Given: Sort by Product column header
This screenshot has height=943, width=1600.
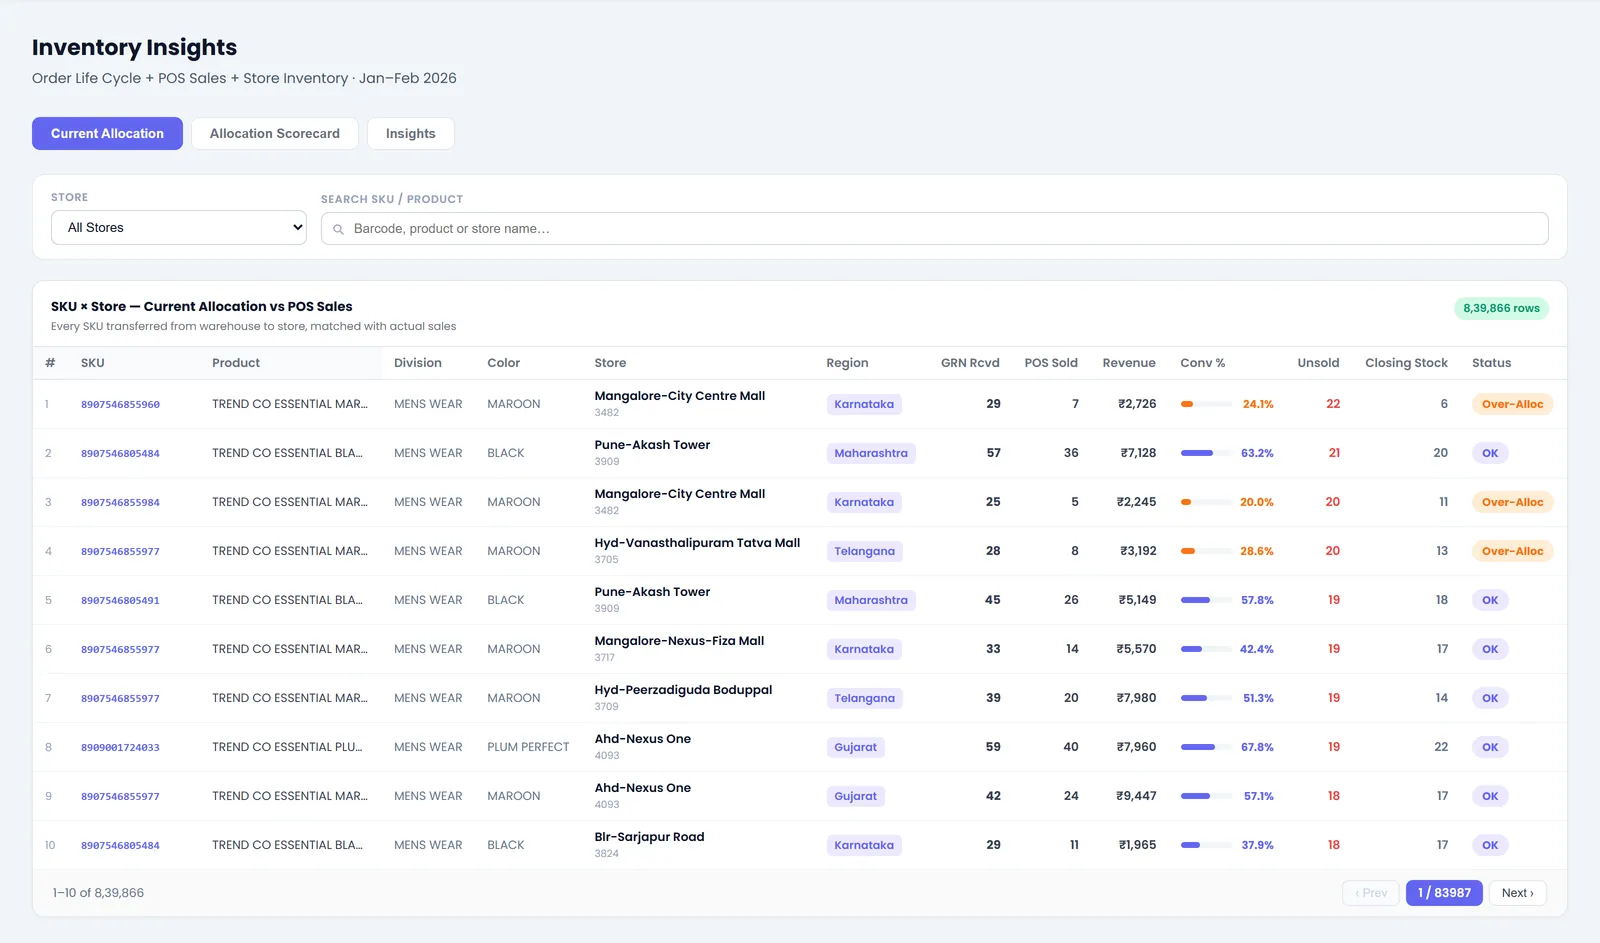Looking at the screenshot, I should 236,363.
